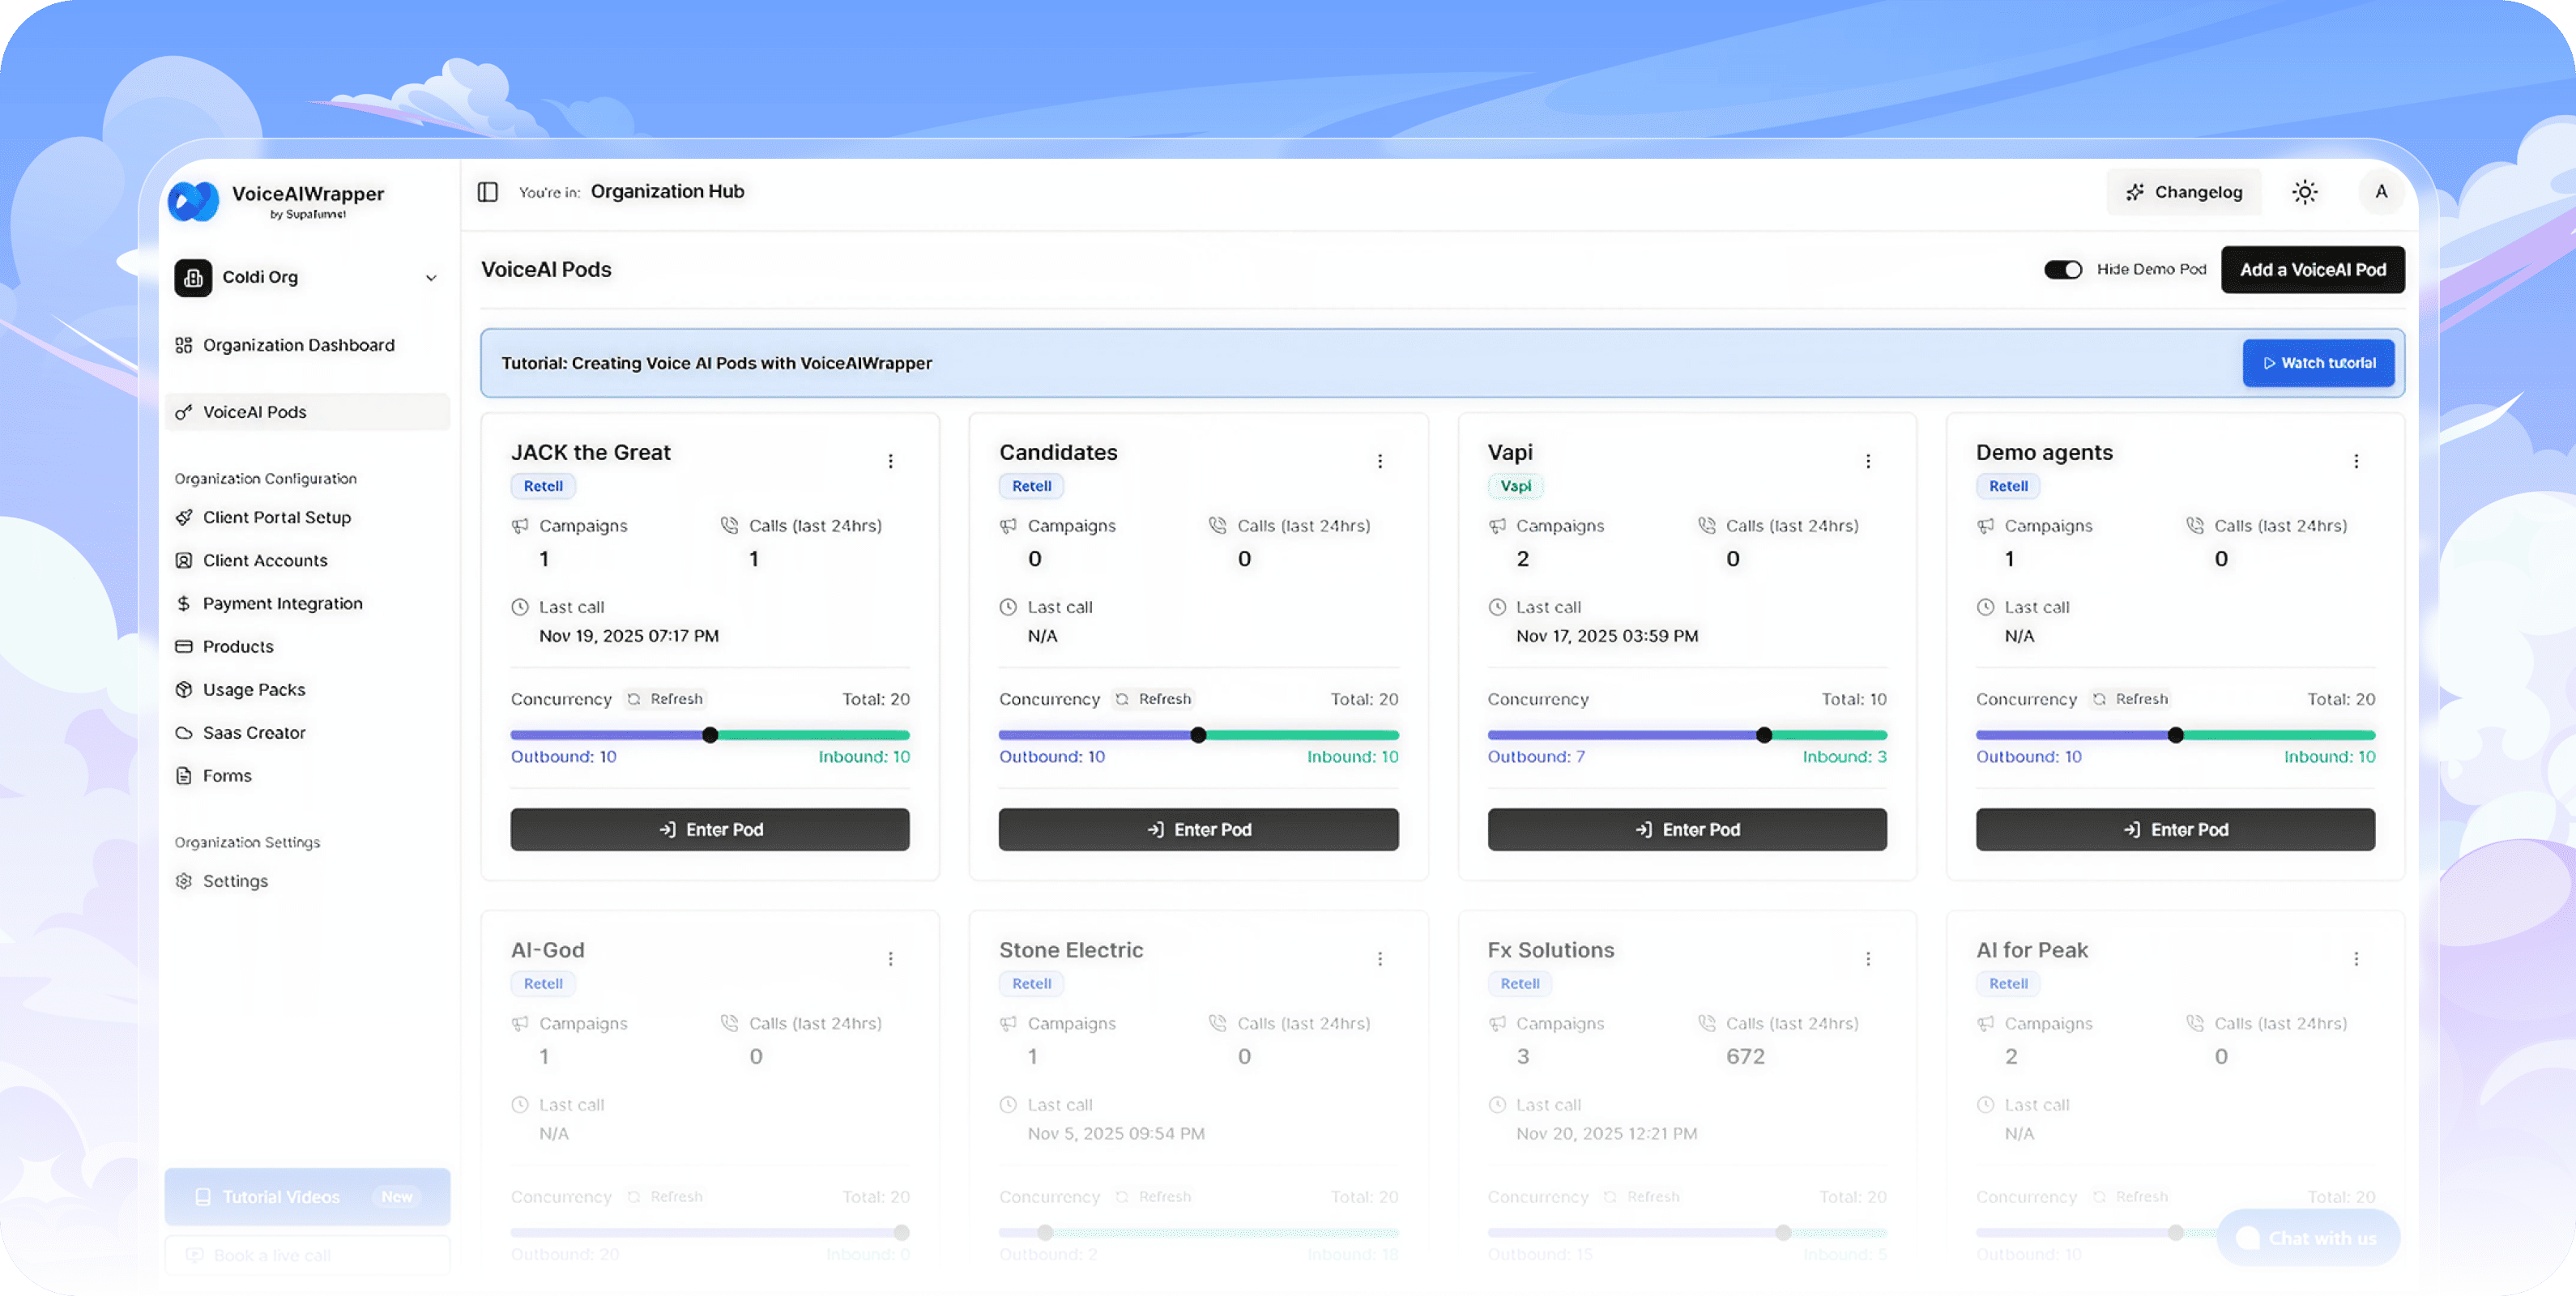This screenshot has height=1296, width=2576.
Task: Open the Saas Creator cloud icon
Action: click(184, 732)
